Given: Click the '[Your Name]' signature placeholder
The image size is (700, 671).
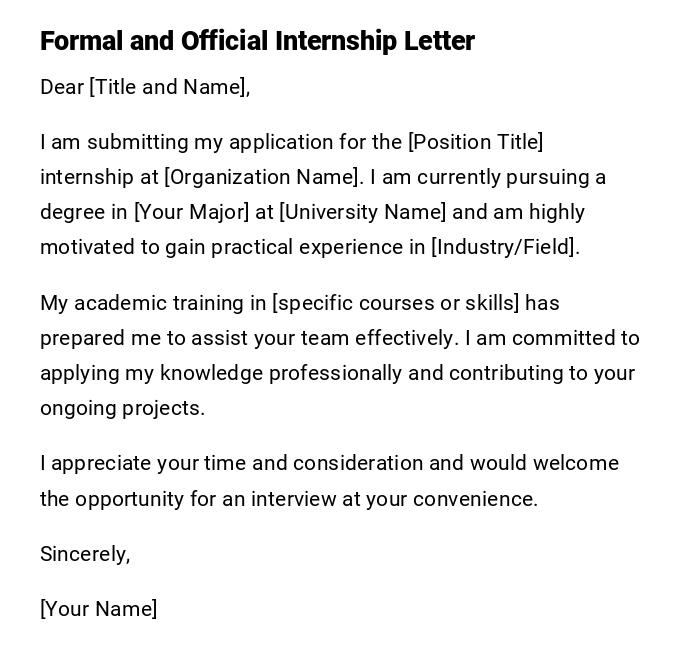Looking at the screenshot, I should click(x=98, y=609).
